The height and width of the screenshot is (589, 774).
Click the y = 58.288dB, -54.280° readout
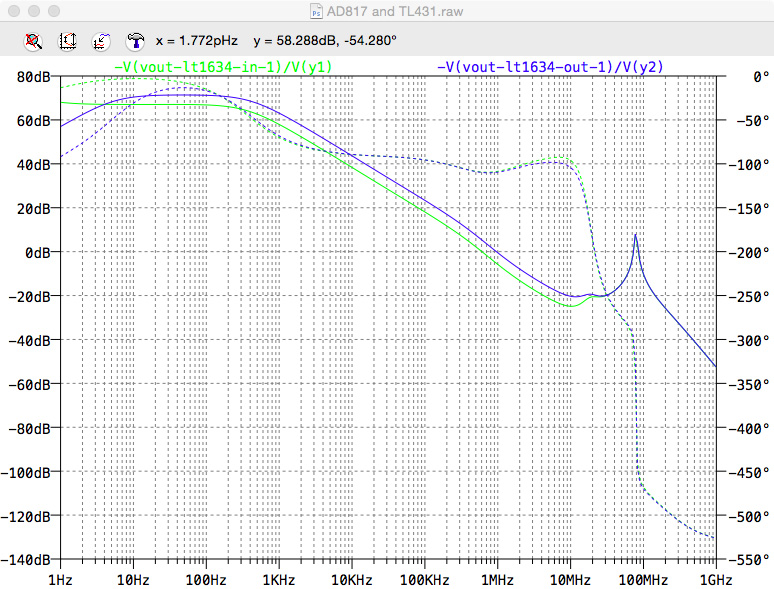pos(325,40)
